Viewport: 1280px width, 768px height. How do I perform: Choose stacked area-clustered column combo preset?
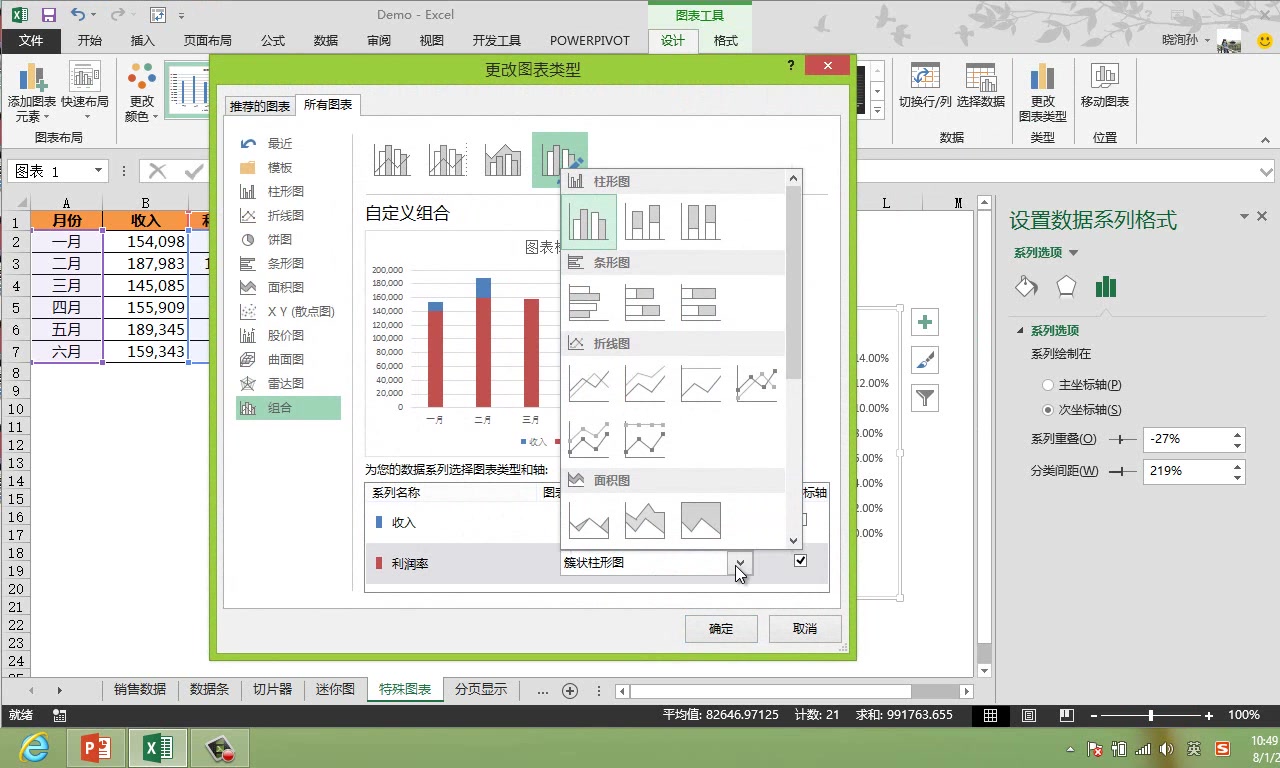504,160
